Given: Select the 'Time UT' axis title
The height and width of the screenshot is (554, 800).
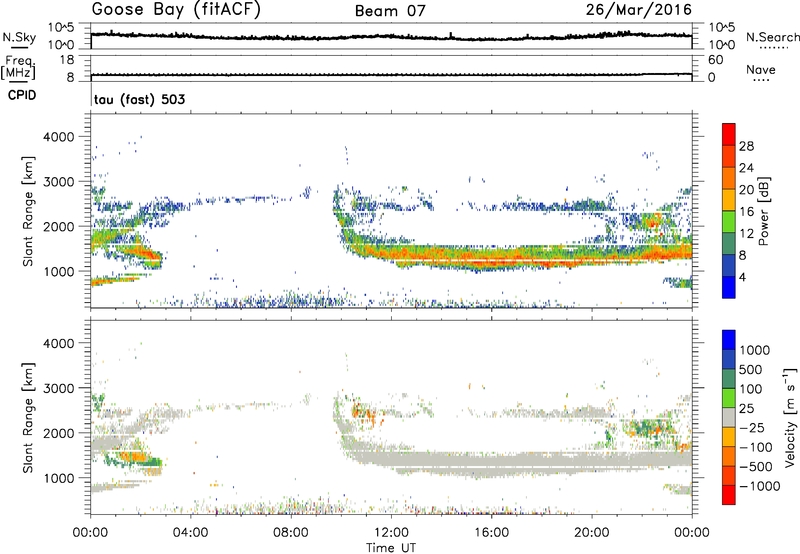Looking at the screenshot, I should click(391, 548).
